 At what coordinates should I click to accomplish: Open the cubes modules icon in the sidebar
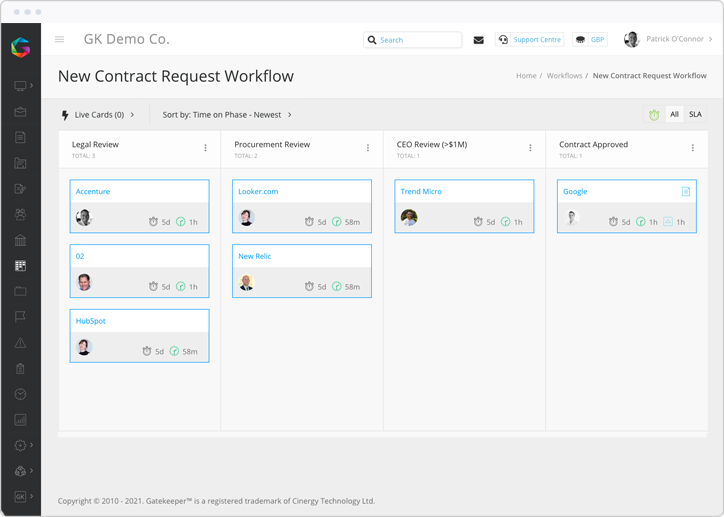(20, 471)
